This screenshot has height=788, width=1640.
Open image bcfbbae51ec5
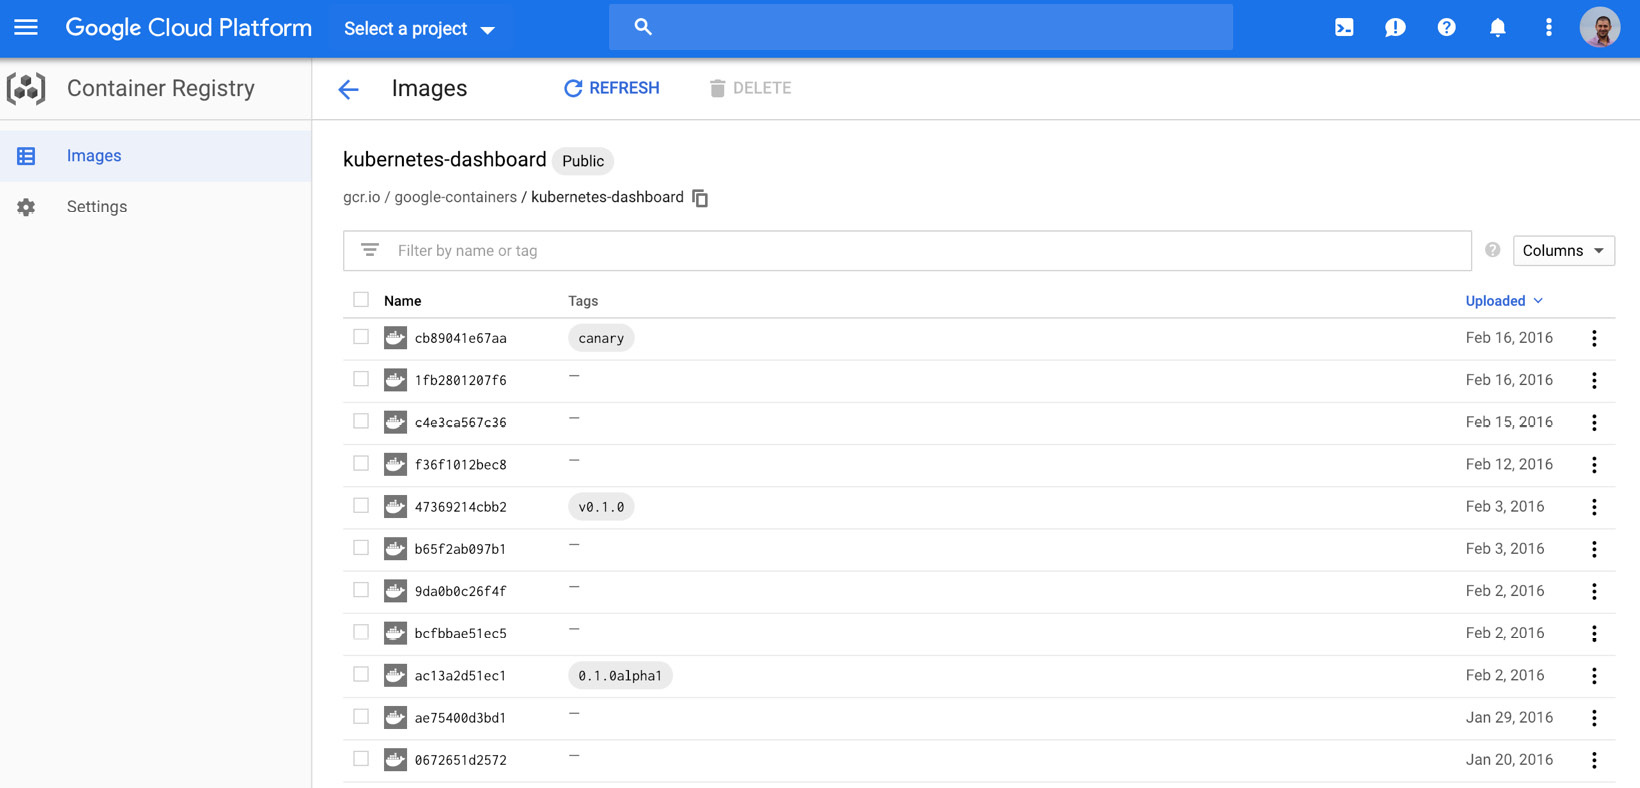pyautogui.click(x=460, y=633)
